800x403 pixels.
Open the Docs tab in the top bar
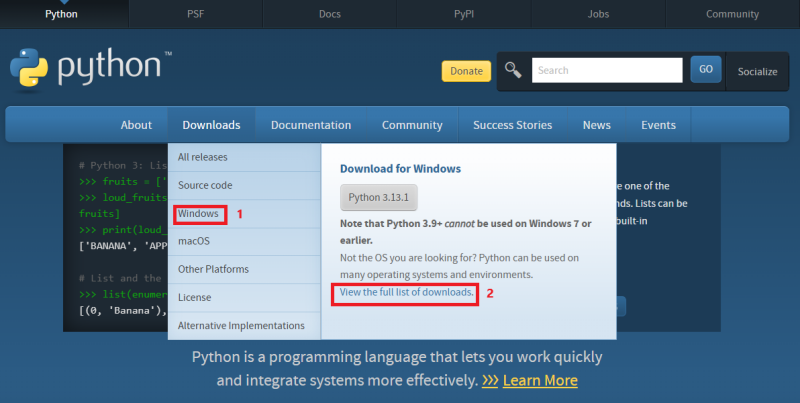[330, 14]
